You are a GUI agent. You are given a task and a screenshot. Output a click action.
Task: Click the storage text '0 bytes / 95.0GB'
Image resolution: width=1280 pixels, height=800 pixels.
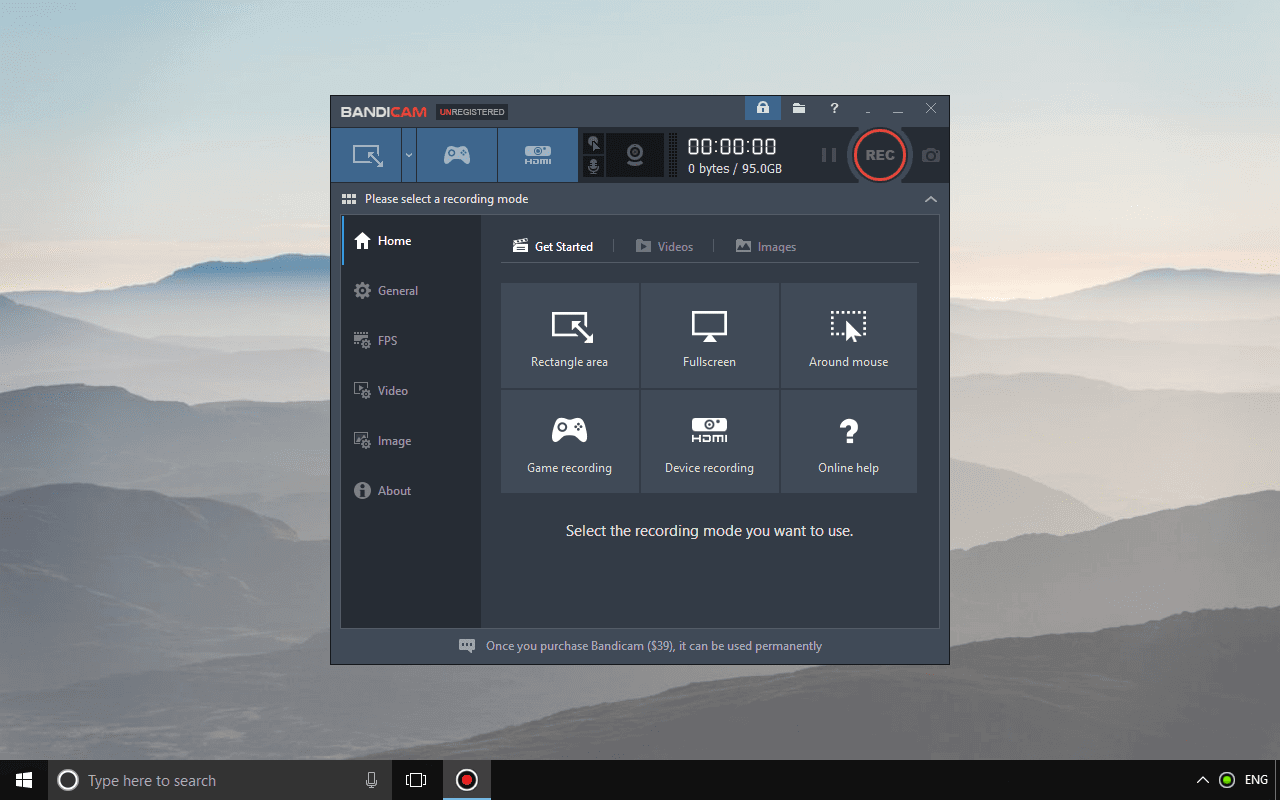pyautogui.click(x=735, y=169)
